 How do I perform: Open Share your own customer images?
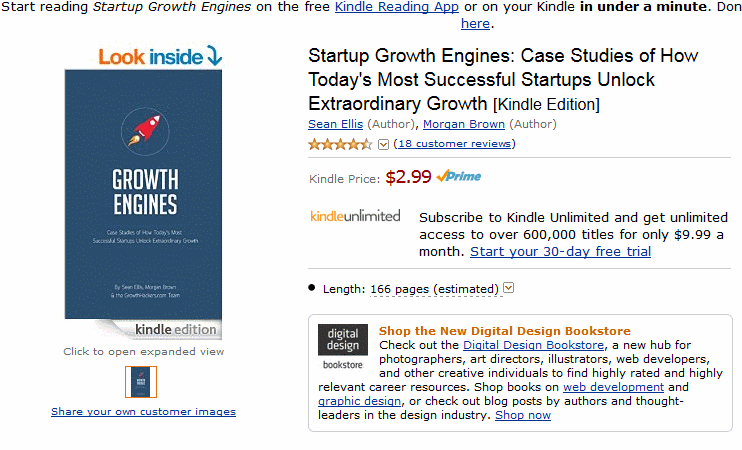(x=143, y=411)
